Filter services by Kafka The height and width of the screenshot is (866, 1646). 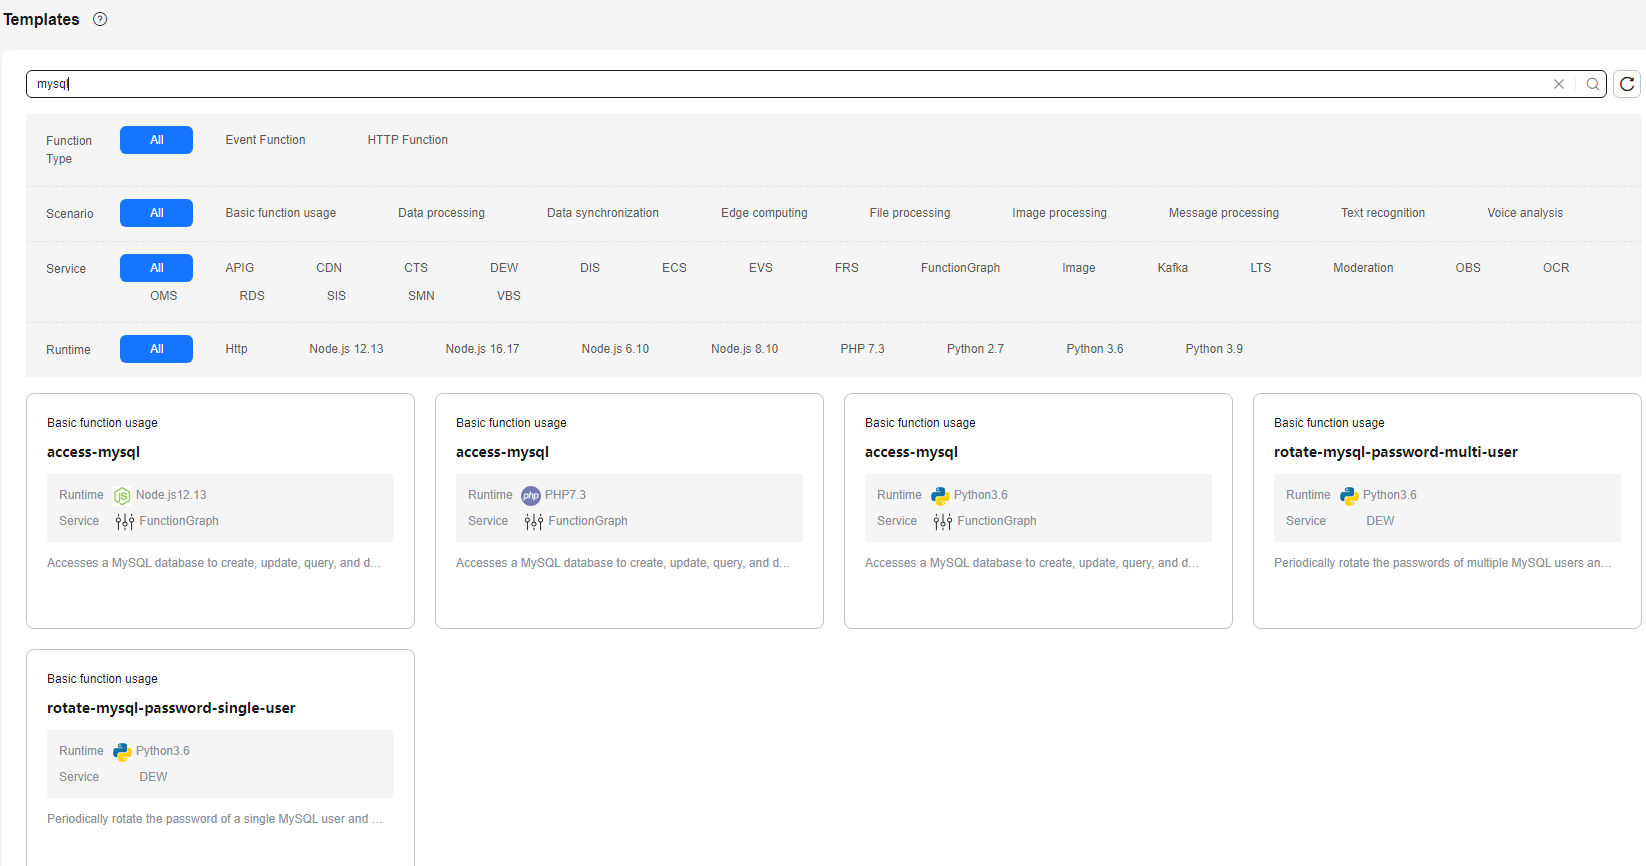point(1173,268)
